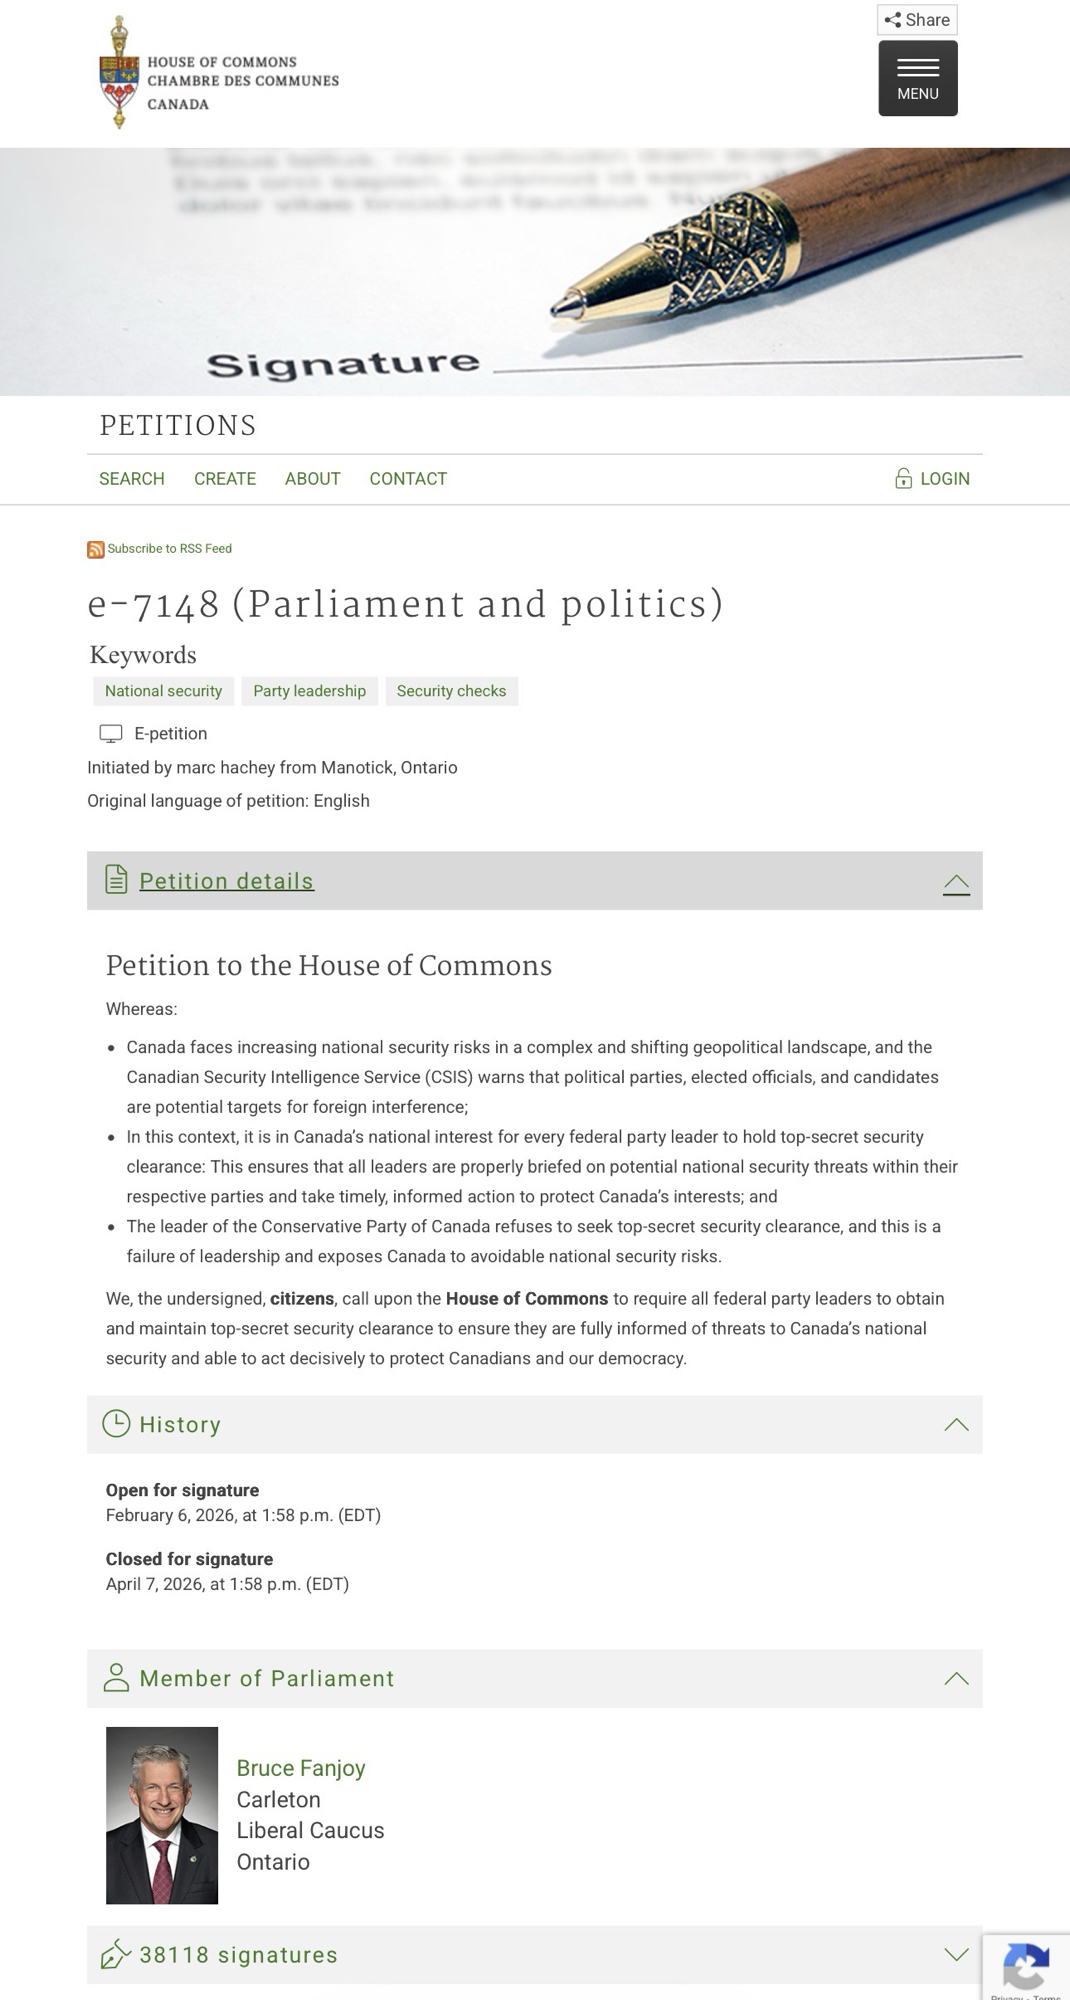Select the Party leadership keyword tag
Image resolution: width=1070 pixels, height=2000 pixels.
tap(309, 691)
